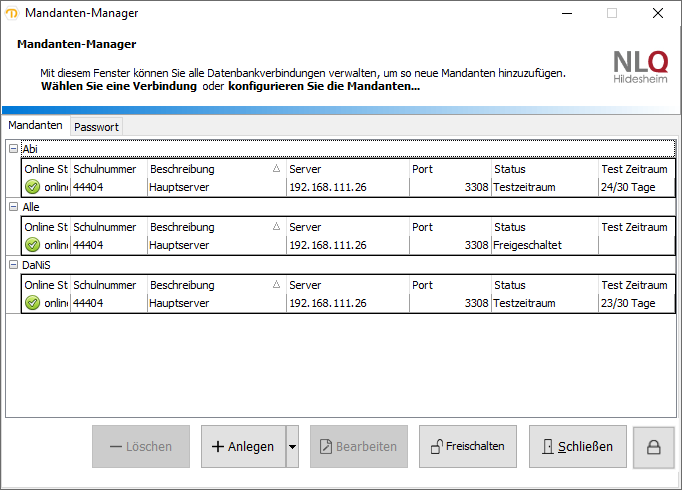Click Server column header in DaNiS group
This screenshot has height=490, width=682.
click(345, 285)
